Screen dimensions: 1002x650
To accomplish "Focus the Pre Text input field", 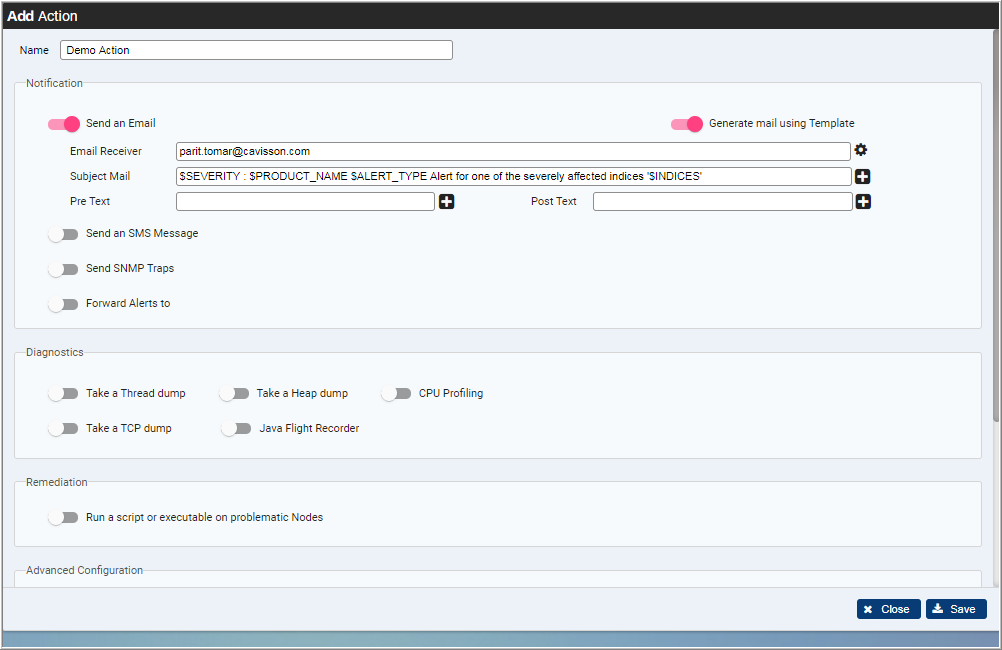I will click(x=305, y=201).
